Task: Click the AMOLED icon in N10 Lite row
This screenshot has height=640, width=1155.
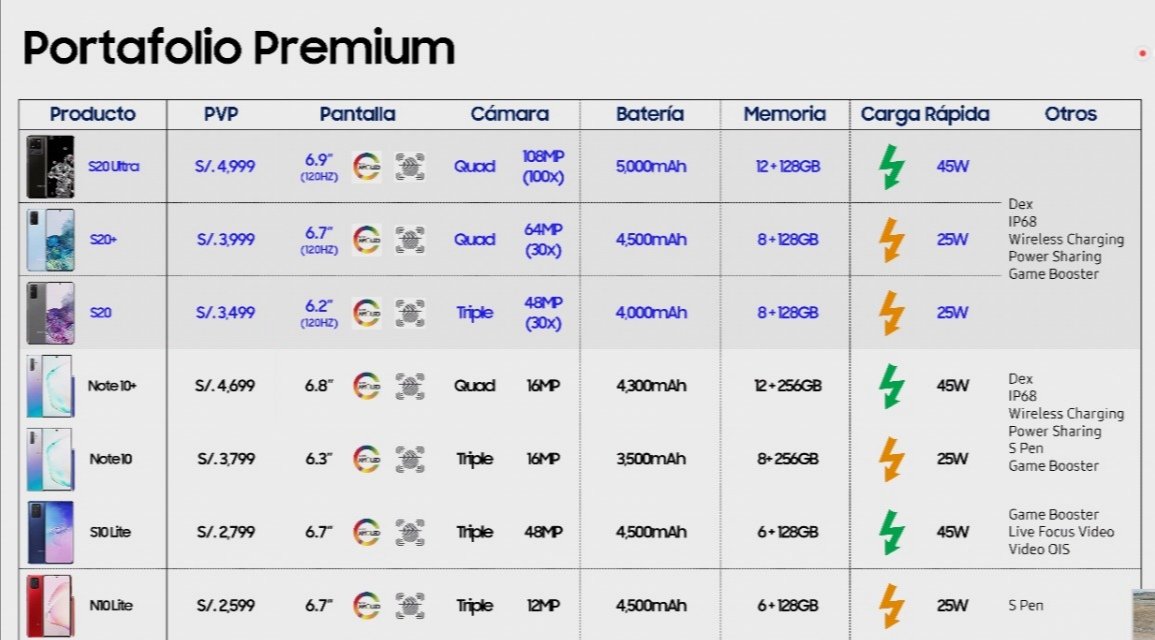Action: 366,605
